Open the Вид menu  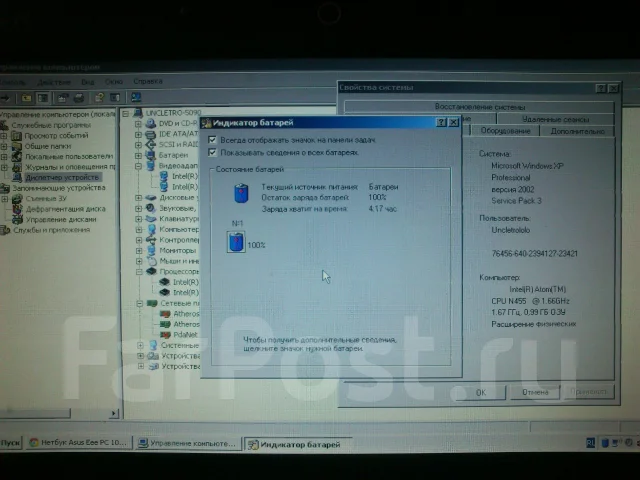[x=88, y=82]
